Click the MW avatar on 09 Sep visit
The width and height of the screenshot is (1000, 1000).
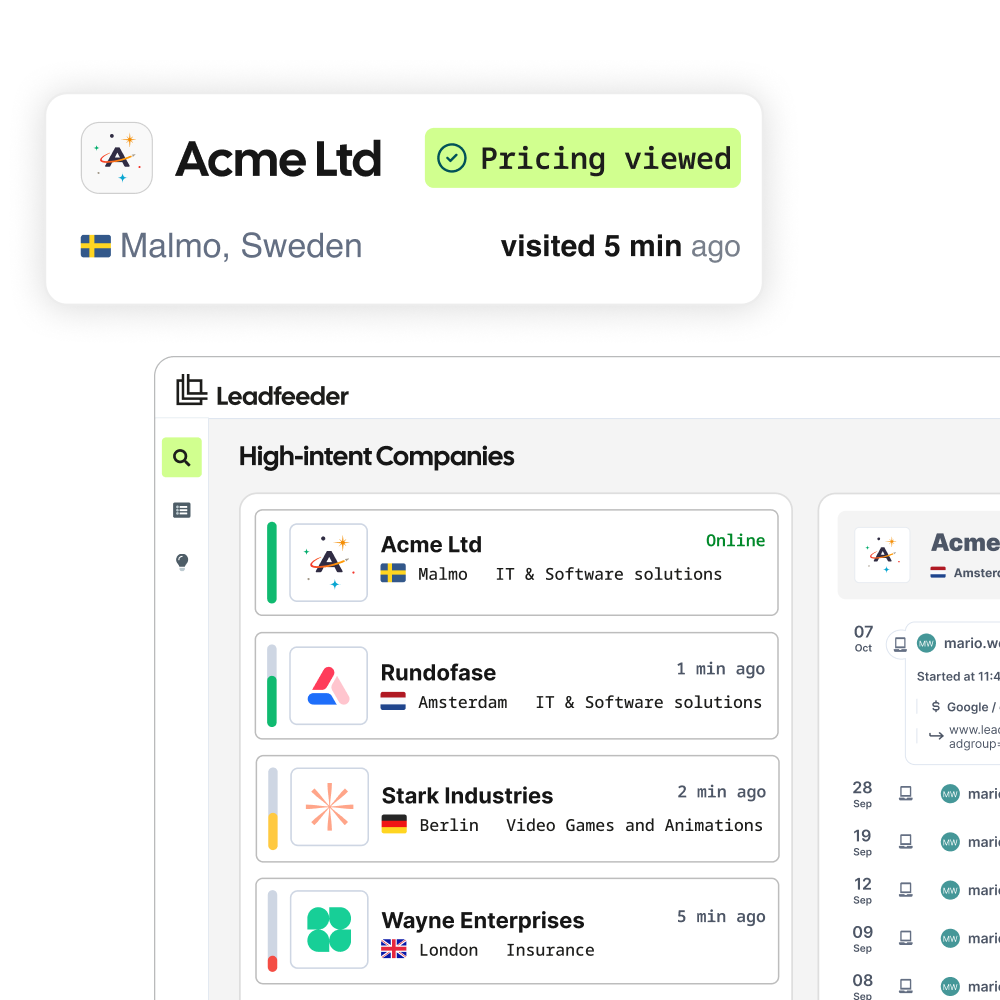tap(950, 939)
